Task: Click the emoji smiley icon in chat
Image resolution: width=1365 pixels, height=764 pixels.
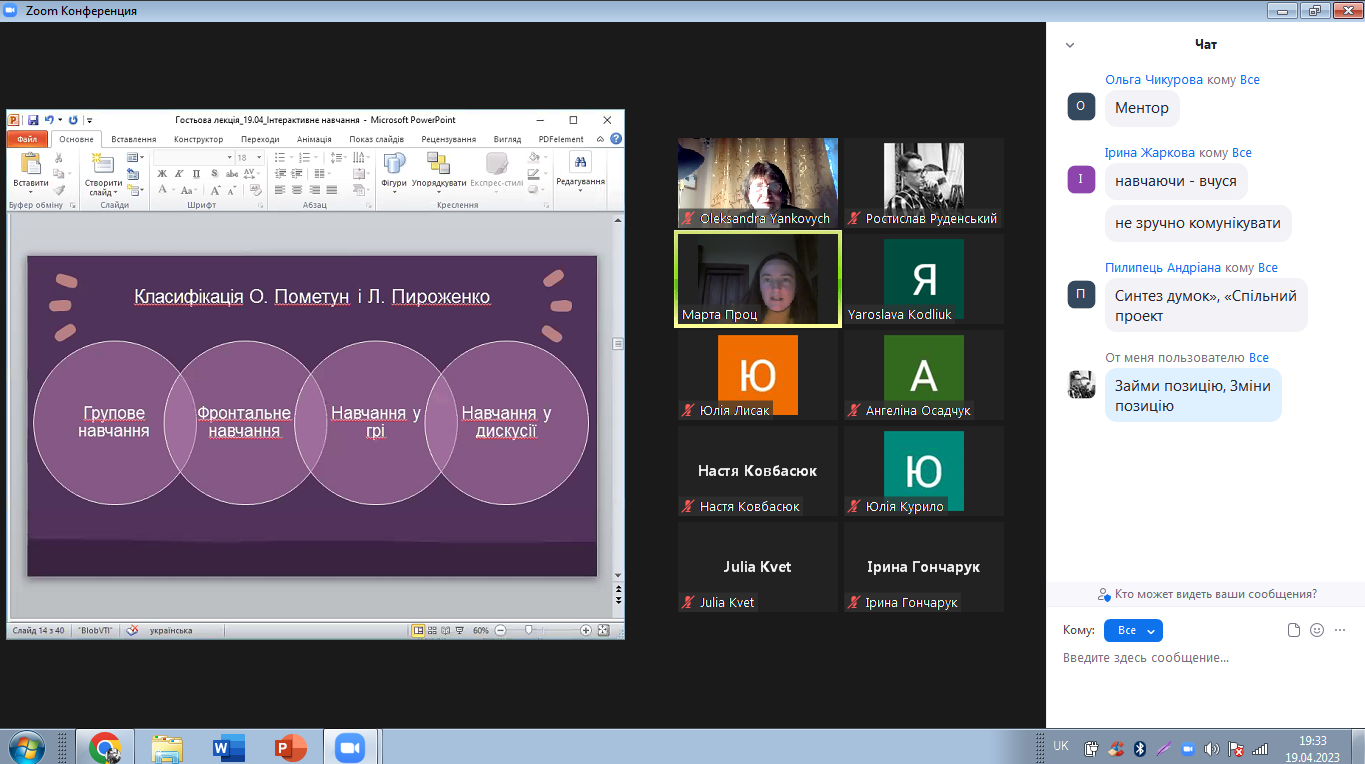Action: tap(1317, 630)
